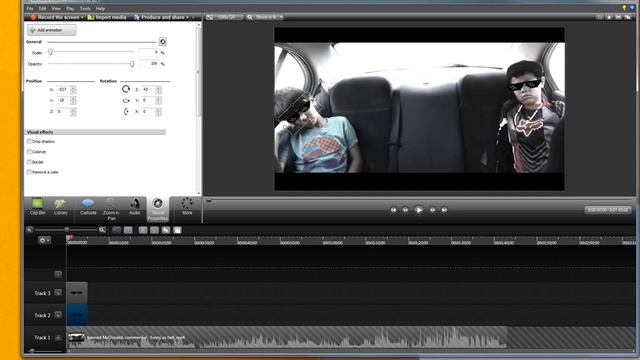
Task: Open the Play menu
Action: click(x=70, y=9)
